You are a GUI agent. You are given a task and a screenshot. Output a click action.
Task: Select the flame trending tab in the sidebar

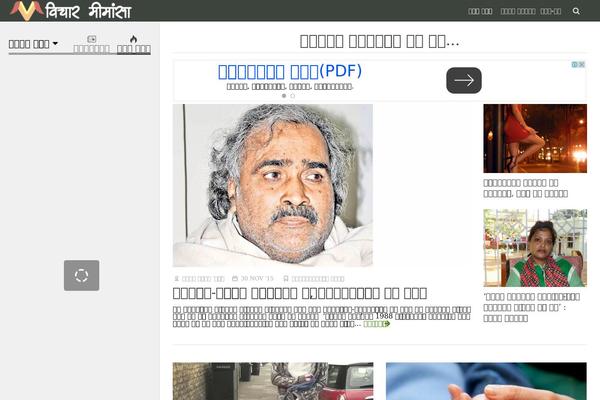pyautogui.click(x=134, y=44)
